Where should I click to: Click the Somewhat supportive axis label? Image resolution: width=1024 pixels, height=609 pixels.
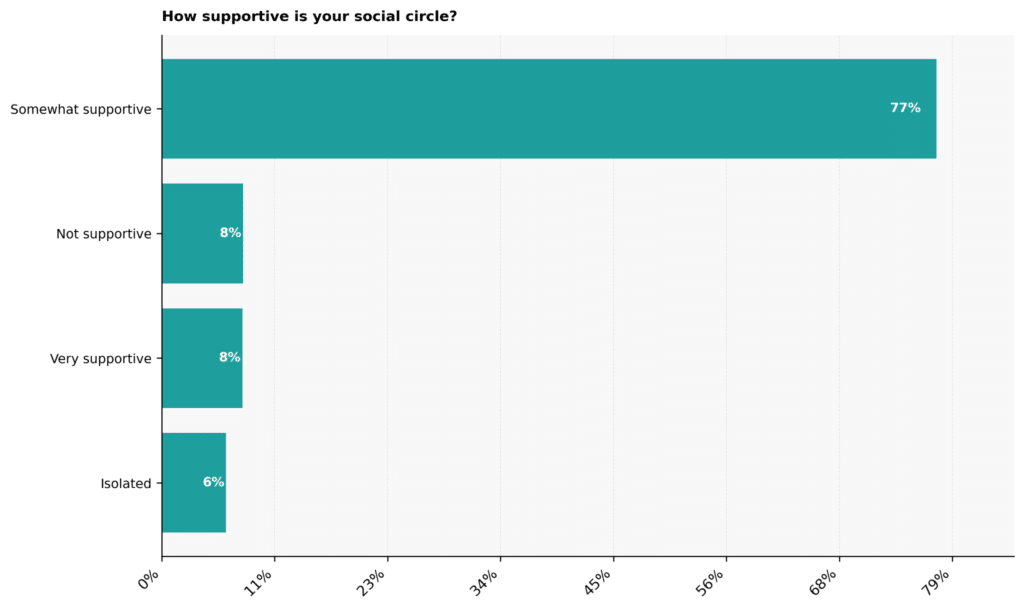[x=81, y=110]
